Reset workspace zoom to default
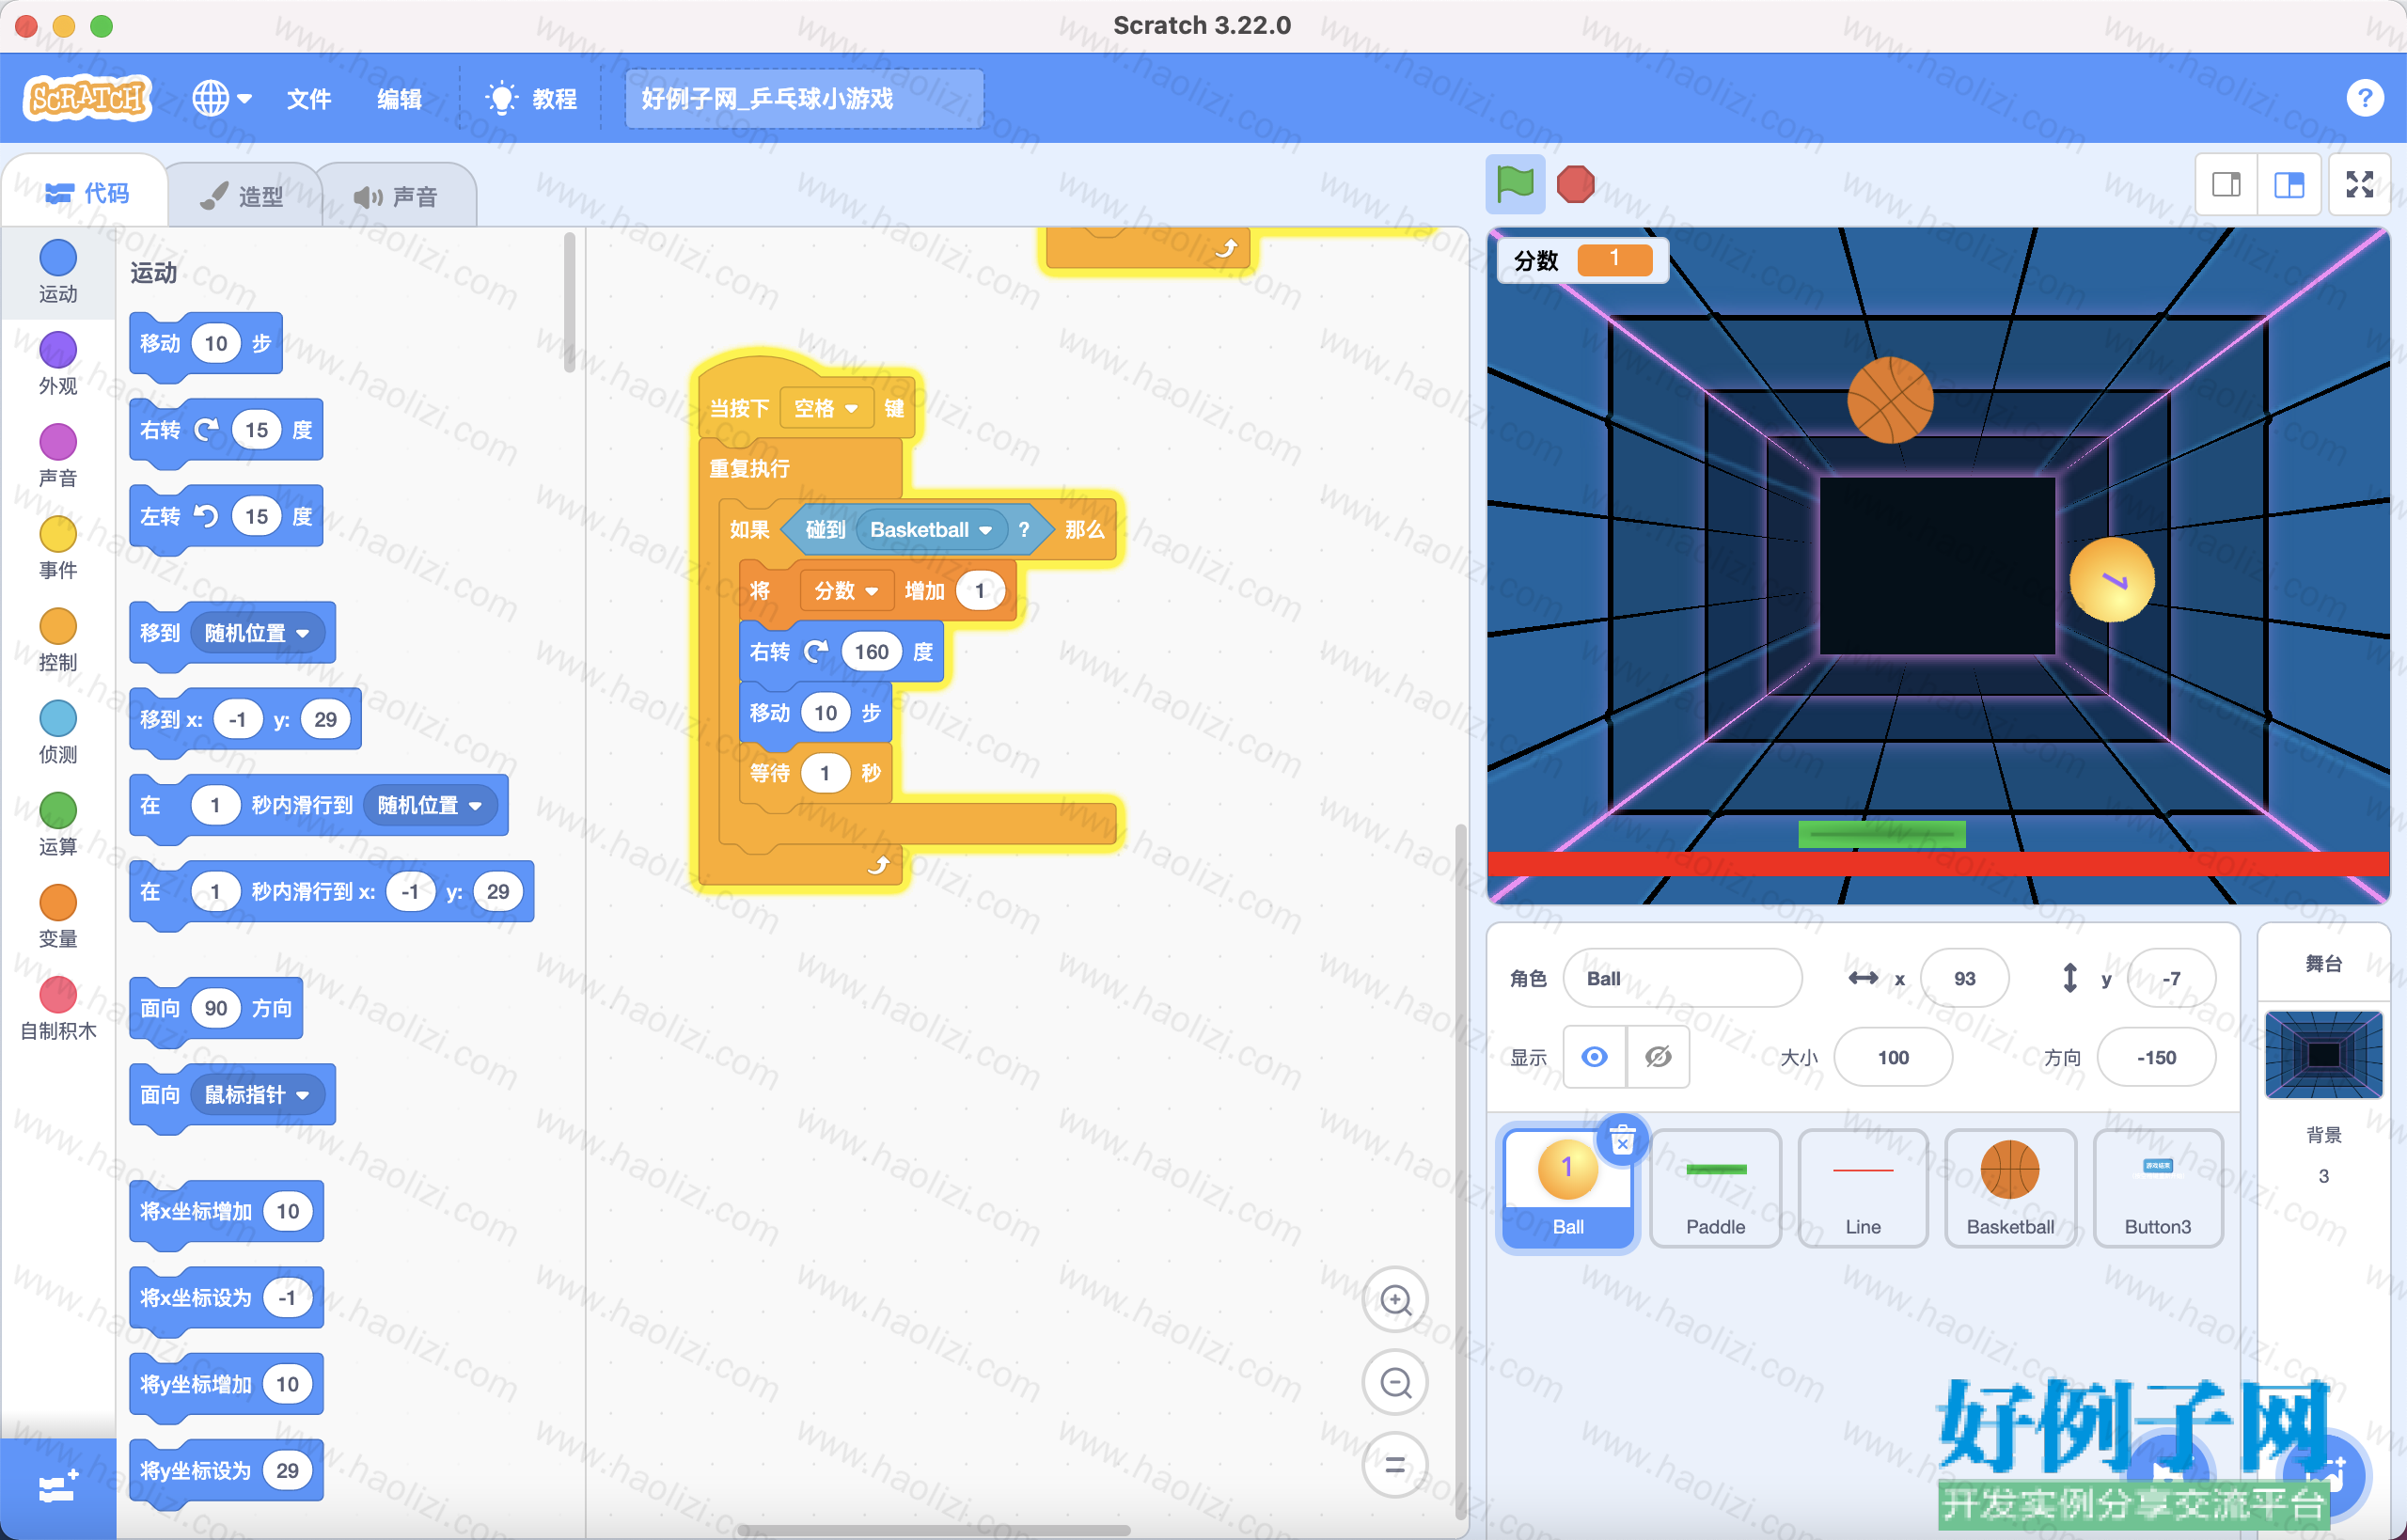The width and height of the screenshot is (2407, 1540). coord(1395,1466)
